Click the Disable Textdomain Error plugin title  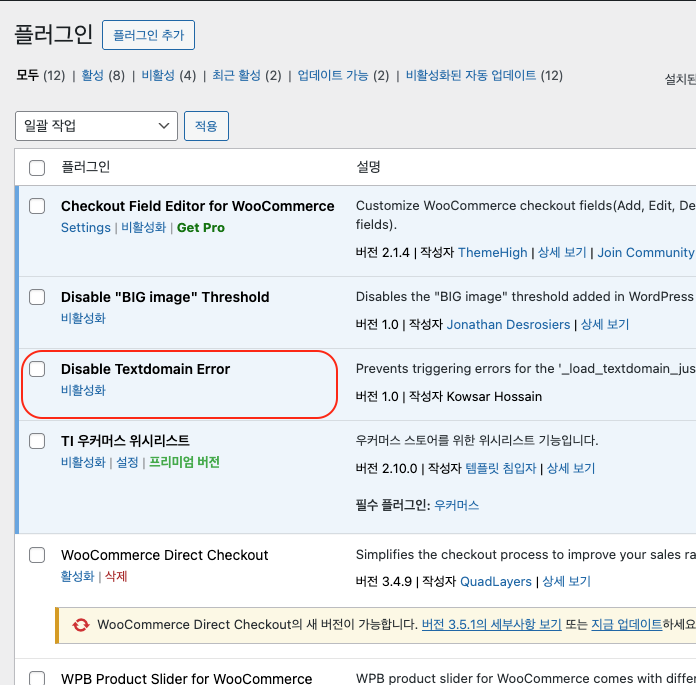pyautogui.click(x=146, y=369)
